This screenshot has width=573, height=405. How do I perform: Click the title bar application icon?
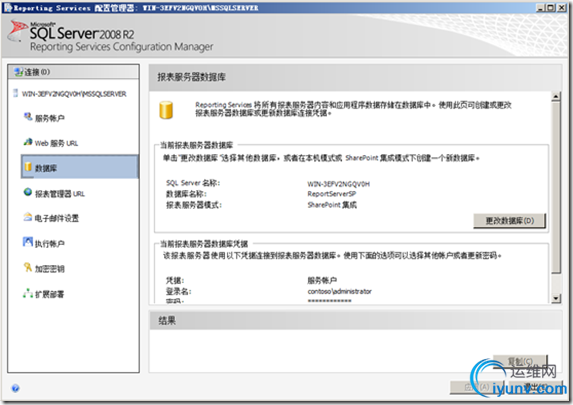coord(7,8)
